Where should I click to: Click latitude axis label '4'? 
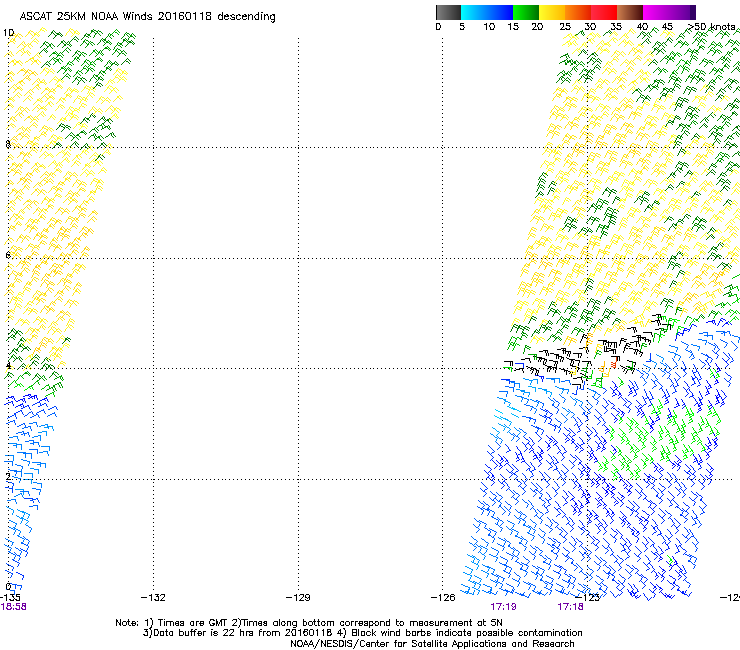[x=8, y=366]
